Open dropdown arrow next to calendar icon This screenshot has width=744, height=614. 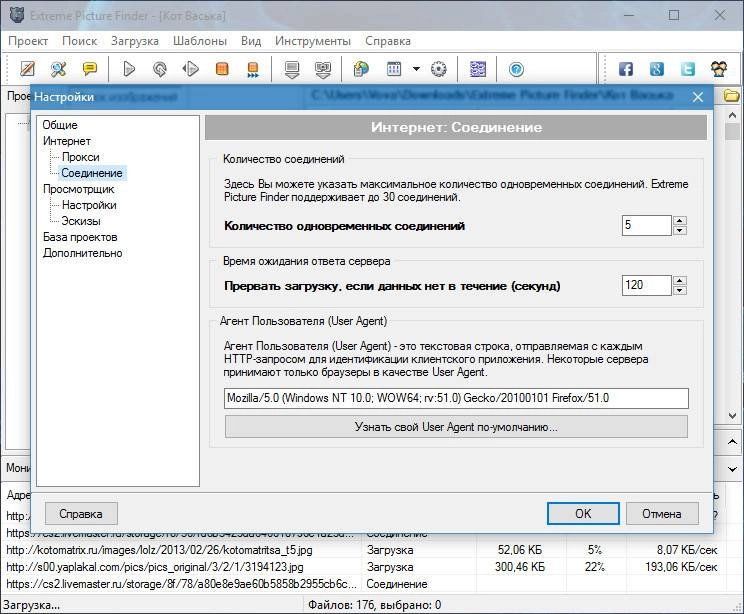(416, 69)
